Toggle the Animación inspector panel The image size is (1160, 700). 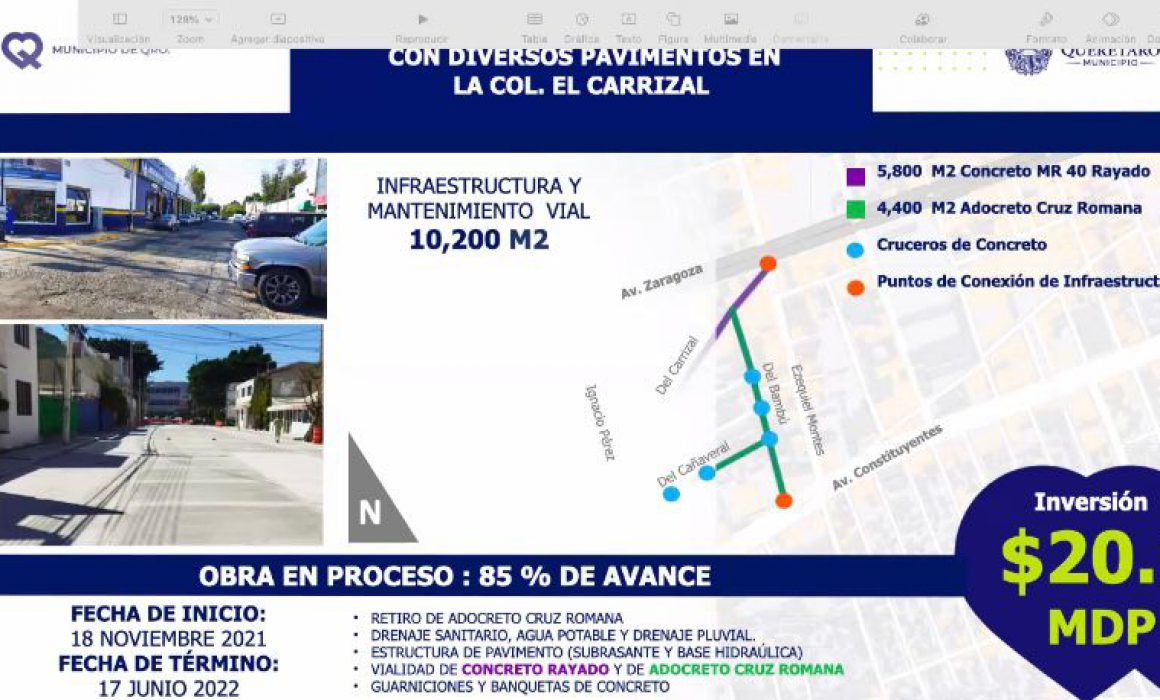point(1110,27)
